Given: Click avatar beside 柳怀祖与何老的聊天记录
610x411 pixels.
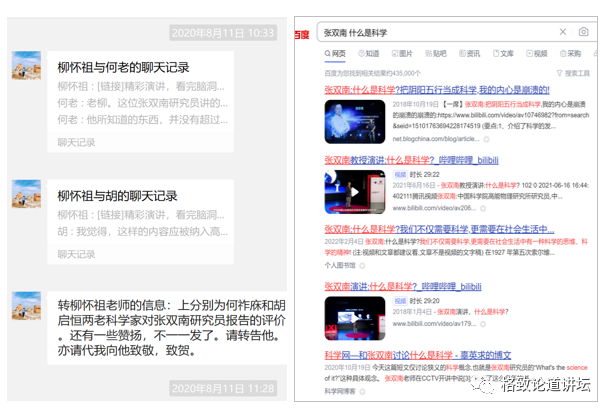Looking at the screenshot, I should tap(26, 65).
